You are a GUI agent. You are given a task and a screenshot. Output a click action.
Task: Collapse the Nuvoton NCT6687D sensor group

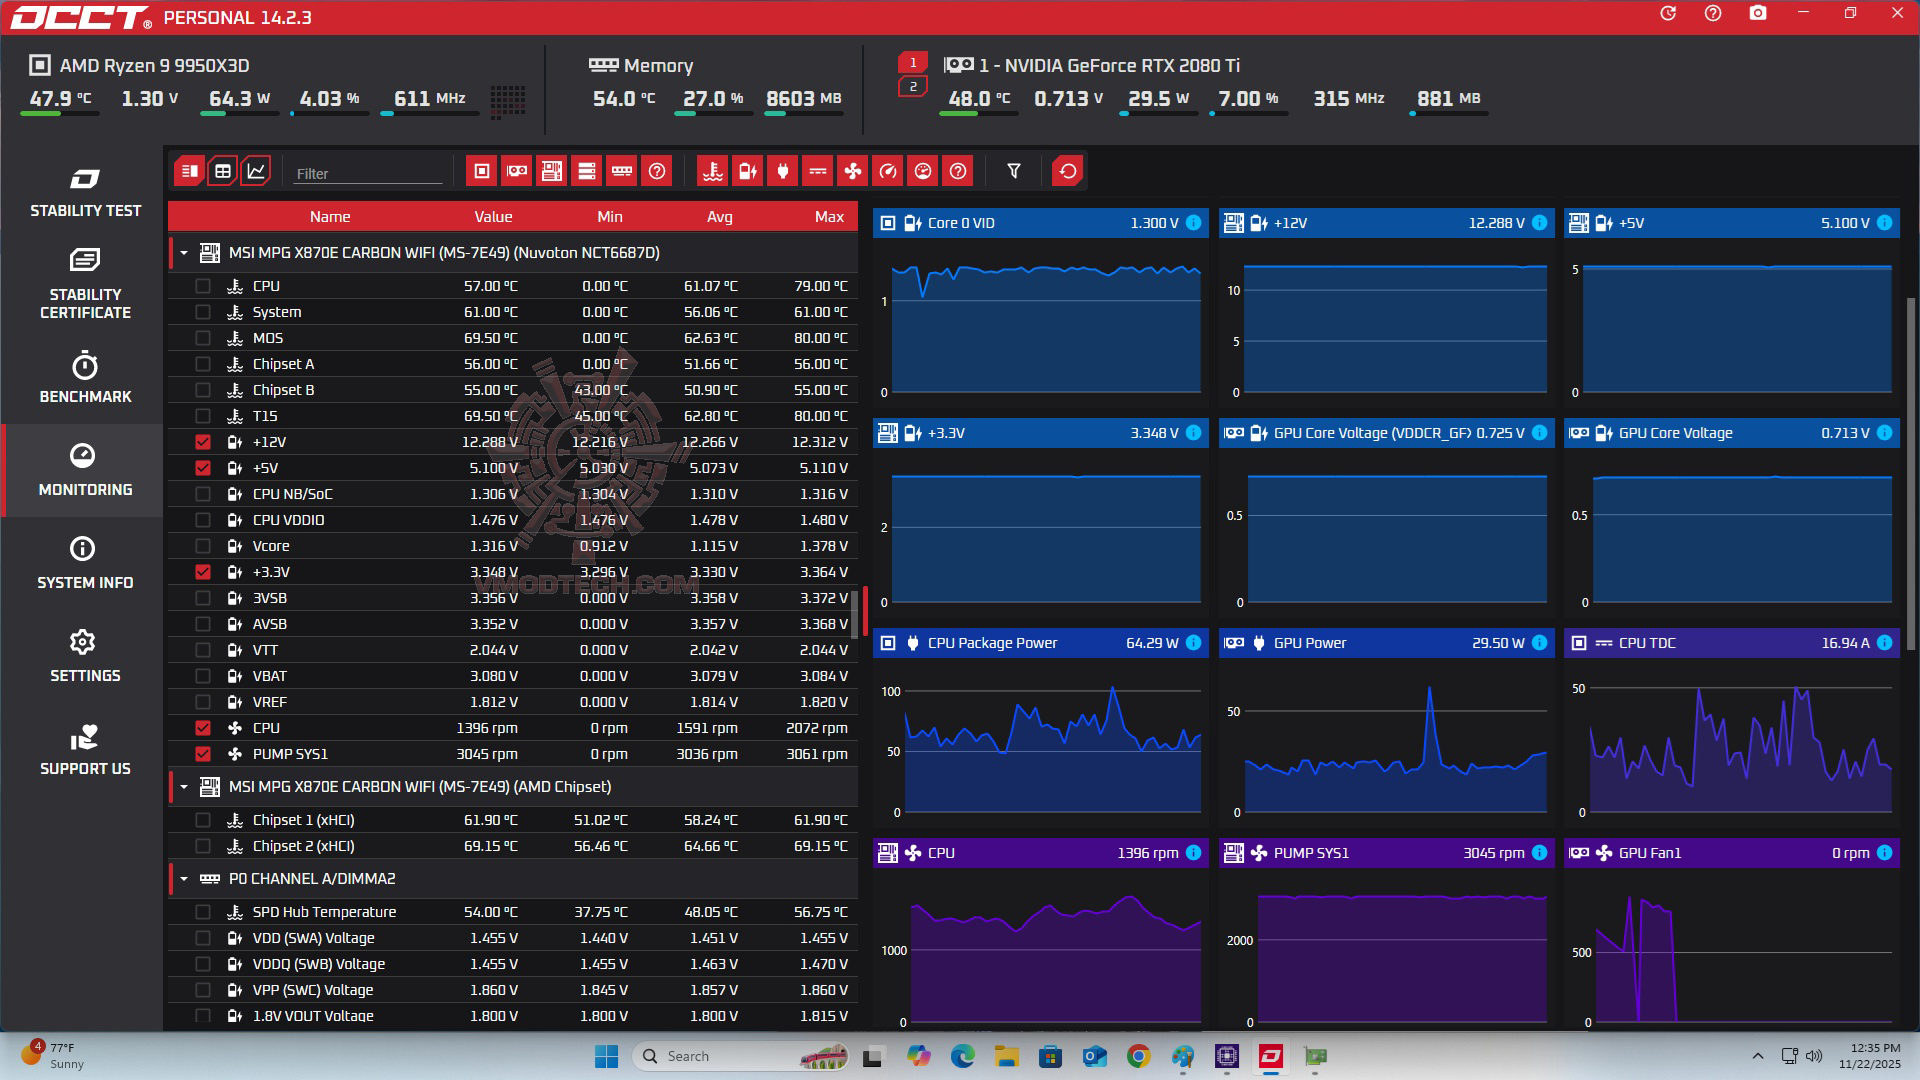(x=184, y=253)
